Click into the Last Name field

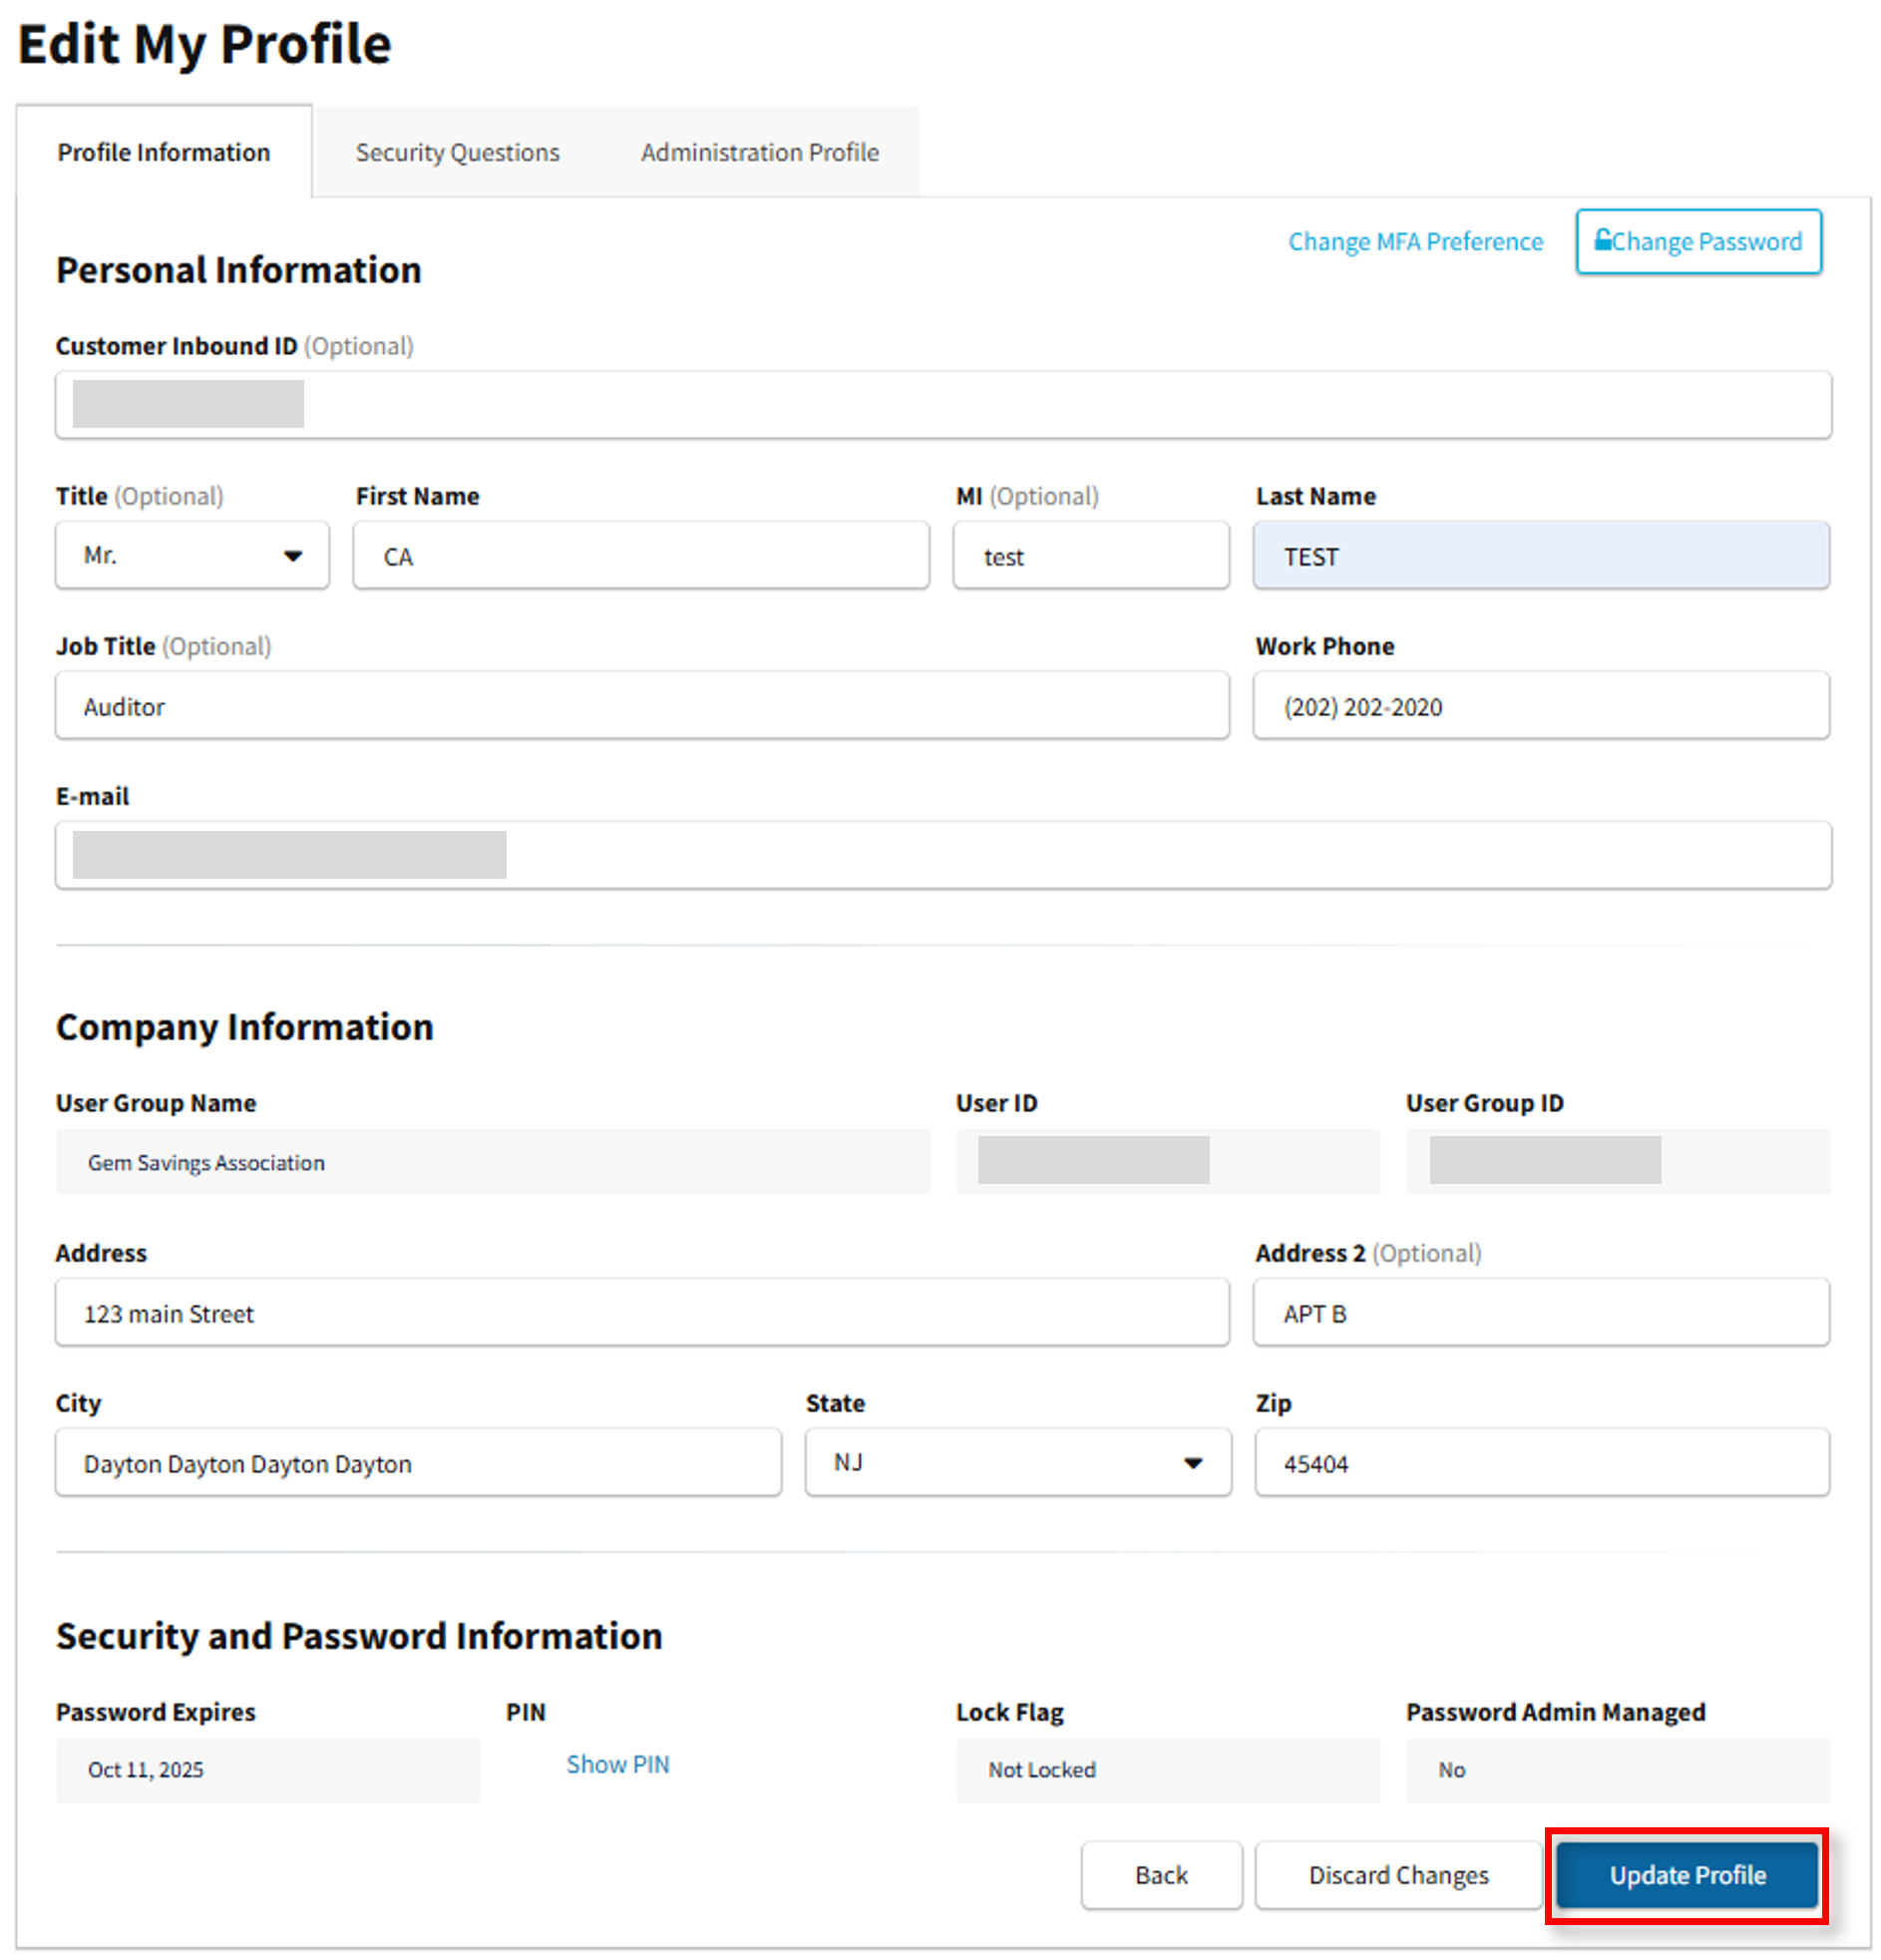click(1540, 556)
